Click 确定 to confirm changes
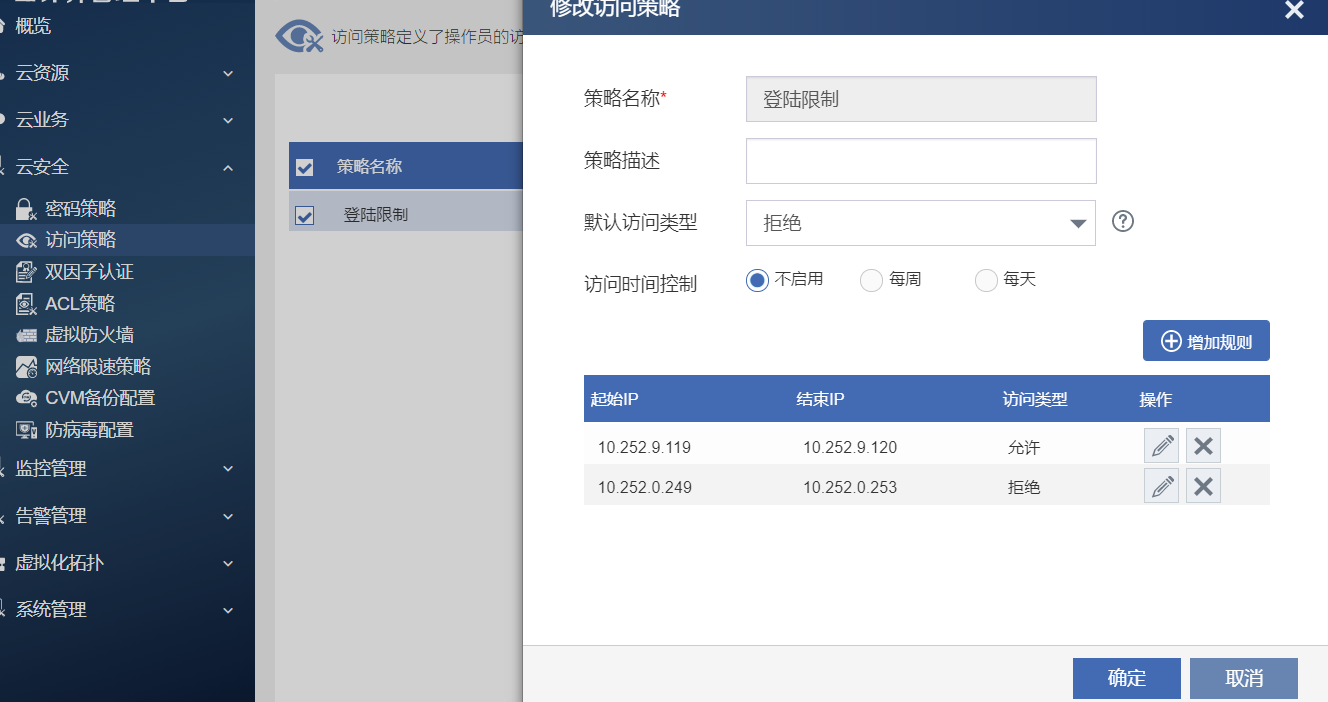This screenshot has width=1328, height=702. click(x=1127, y=678)
